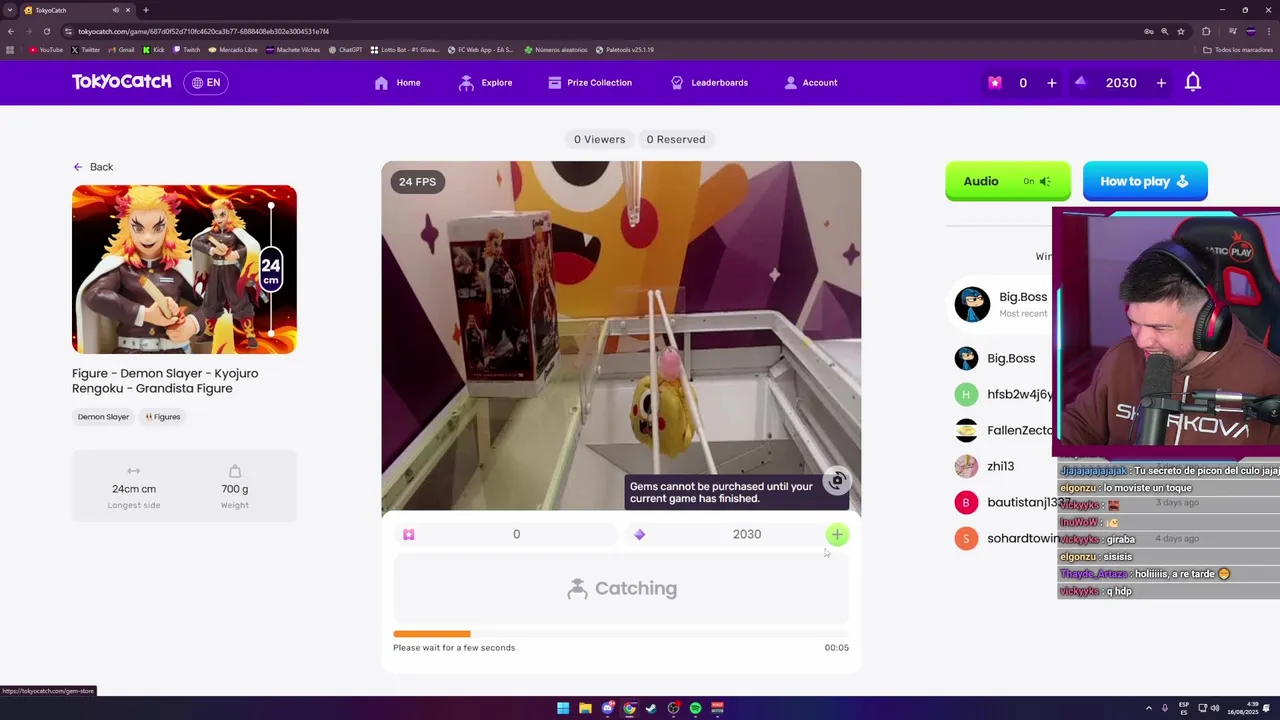Click the Catching button
Image resolution: width=1280 pixels, height=720 pixels.
(x=621, y=589)
